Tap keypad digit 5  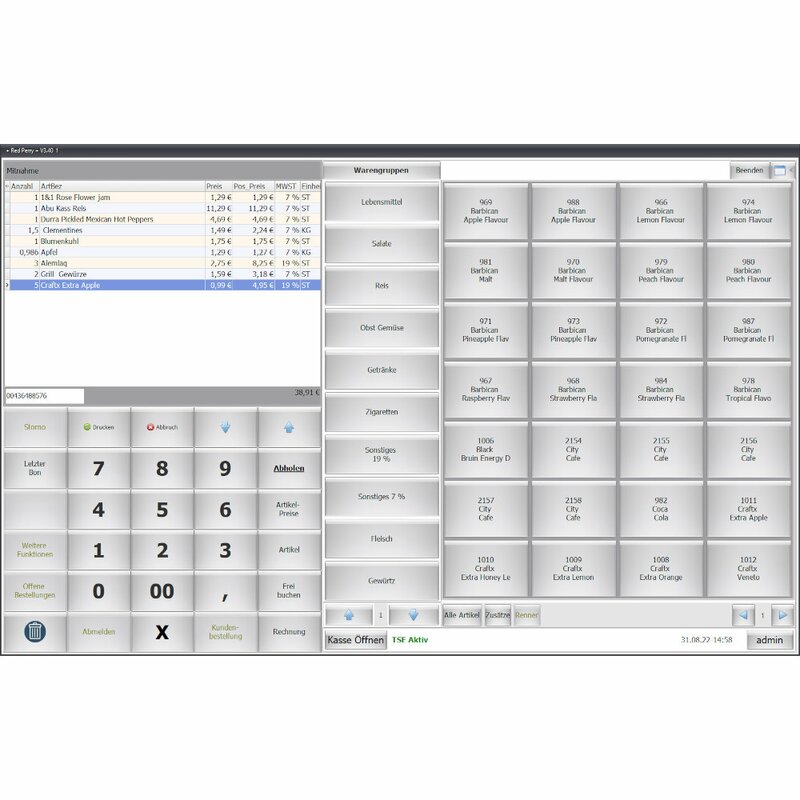click(162, 509)
